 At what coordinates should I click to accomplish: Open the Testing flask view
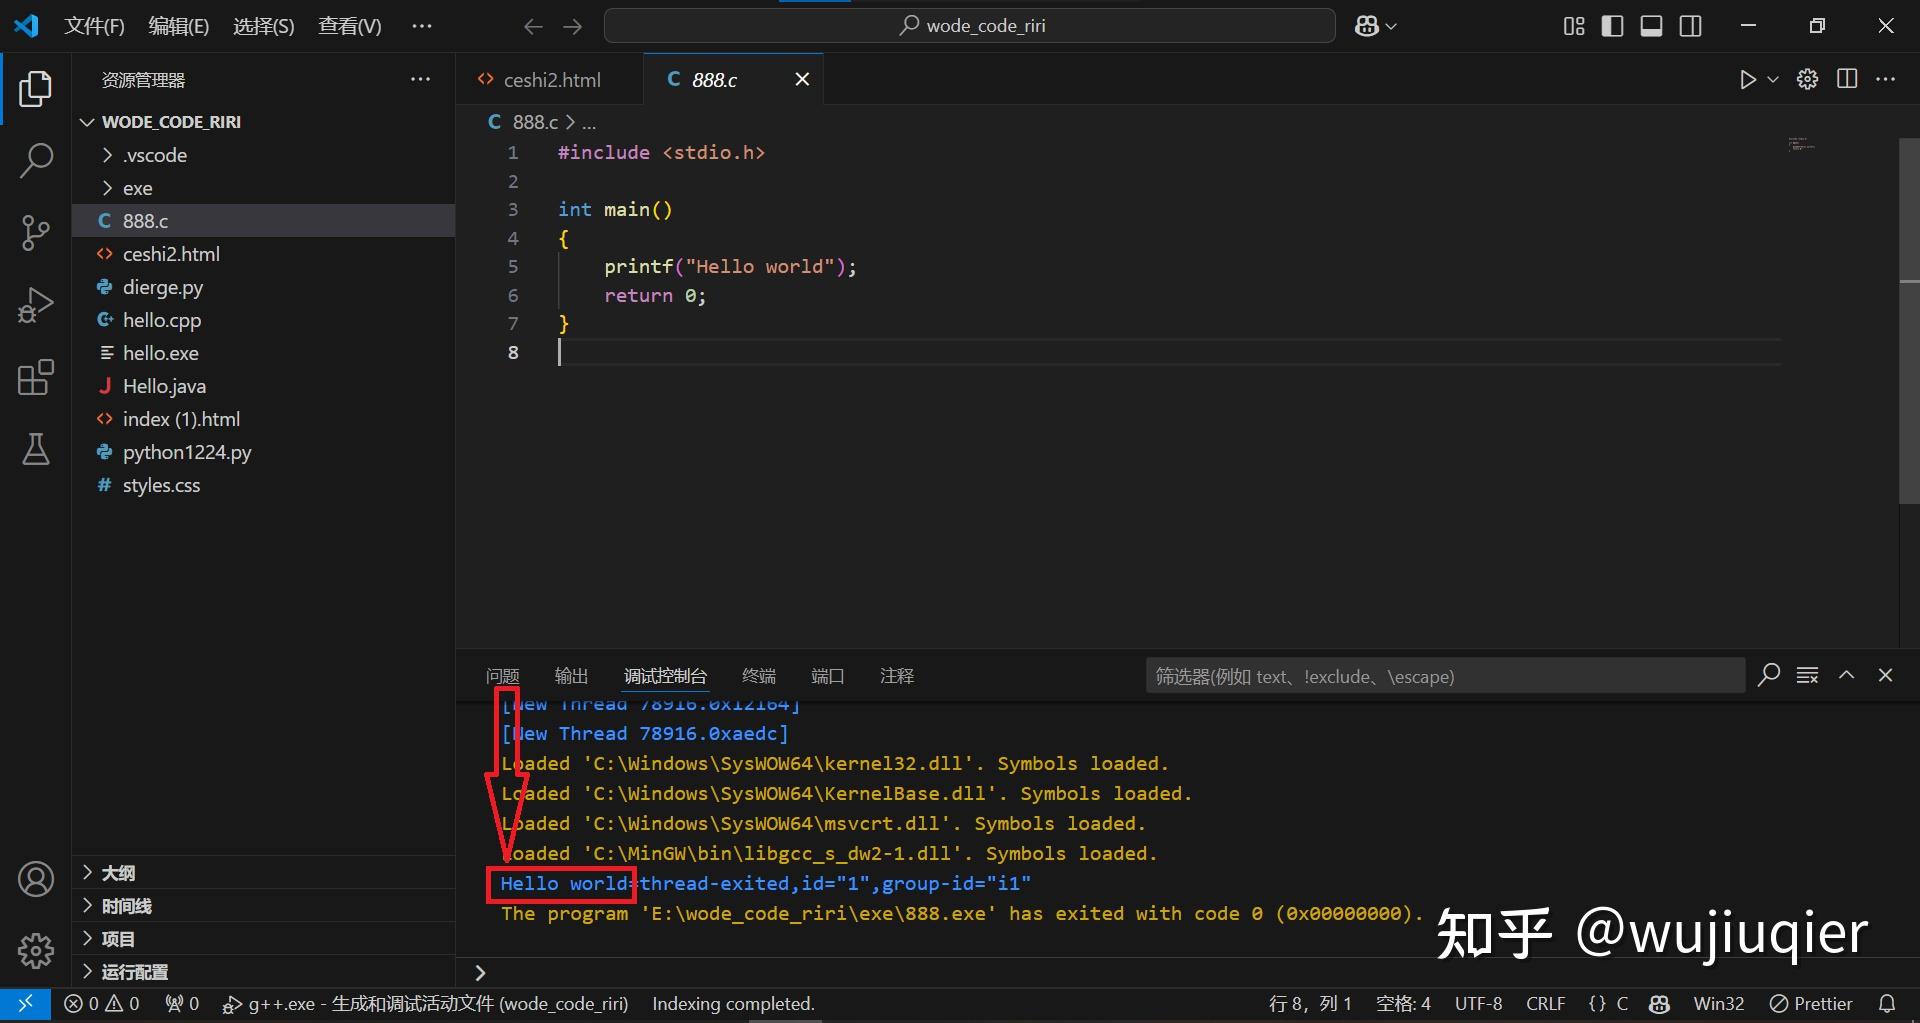pyautogui.click(x=36, y=449)
